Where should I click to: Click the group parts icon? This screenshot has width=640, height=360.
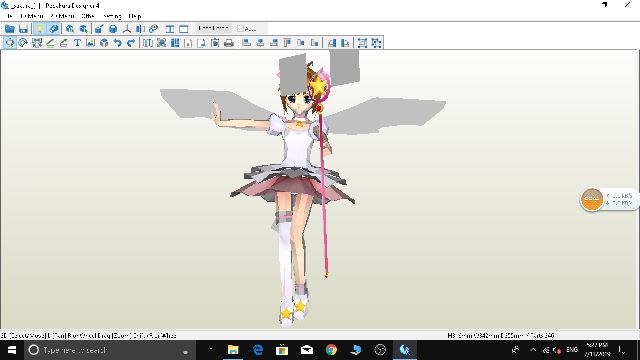point(362,42)
